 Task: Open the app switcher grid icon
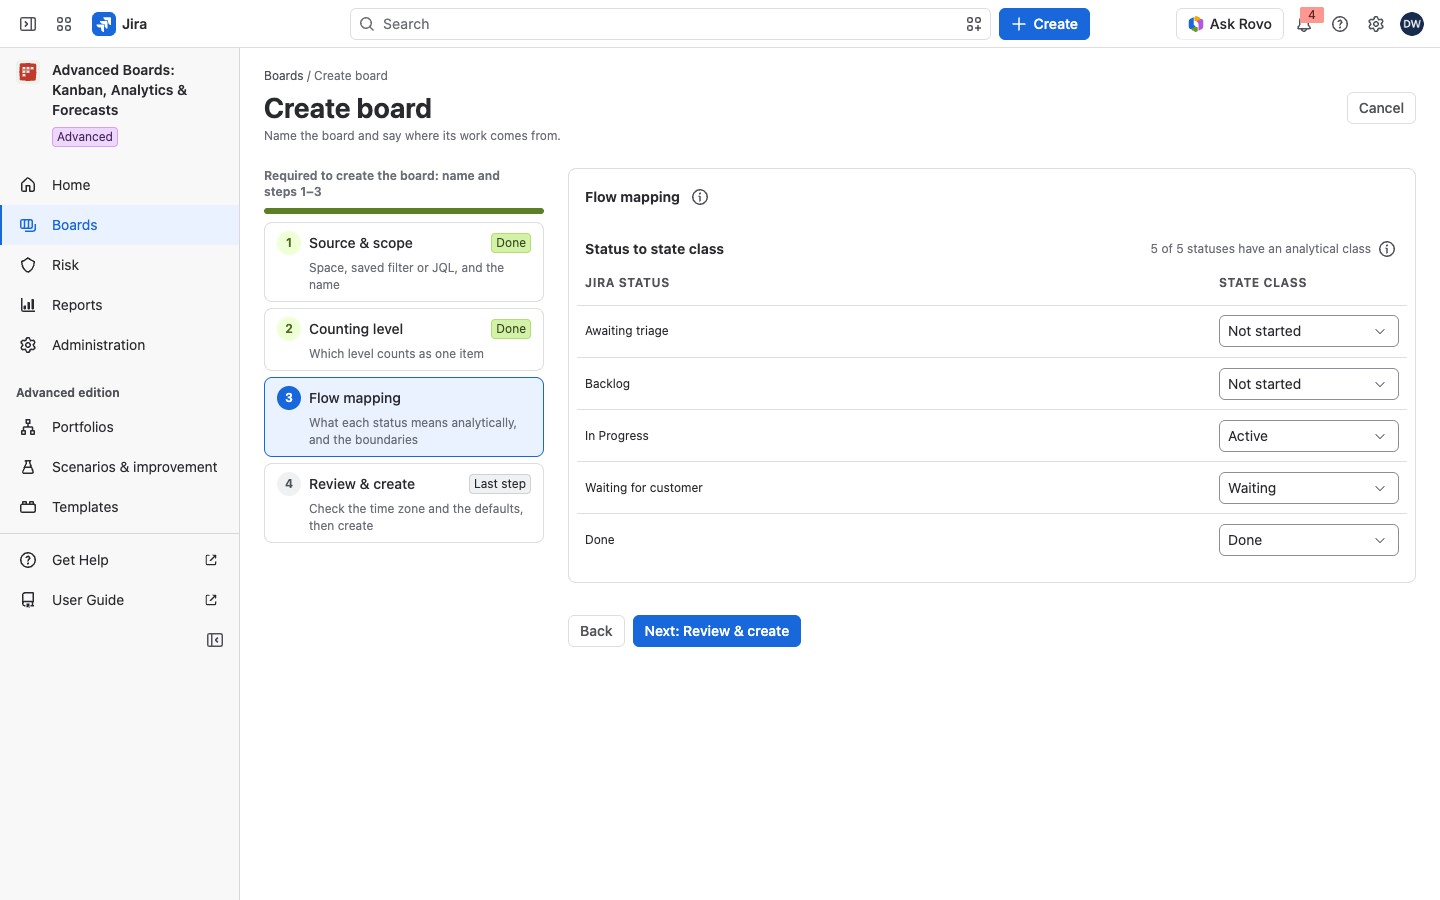point(64,24)
